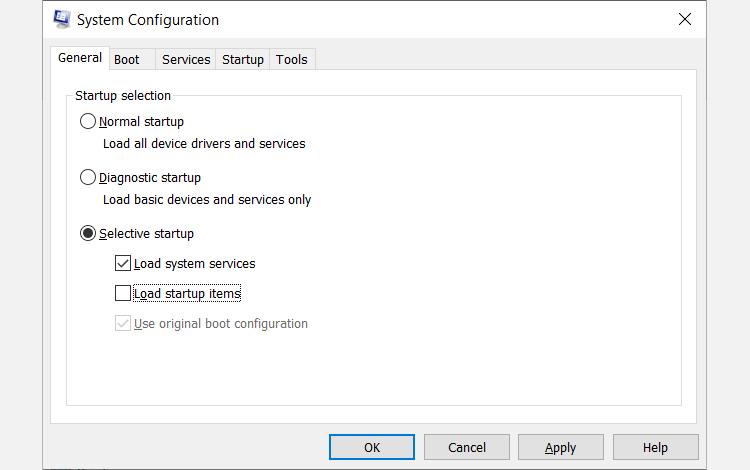Open Help for System Configuration
Image resolution: width=750 pixels, height=470 pixels.
[655, 447]
